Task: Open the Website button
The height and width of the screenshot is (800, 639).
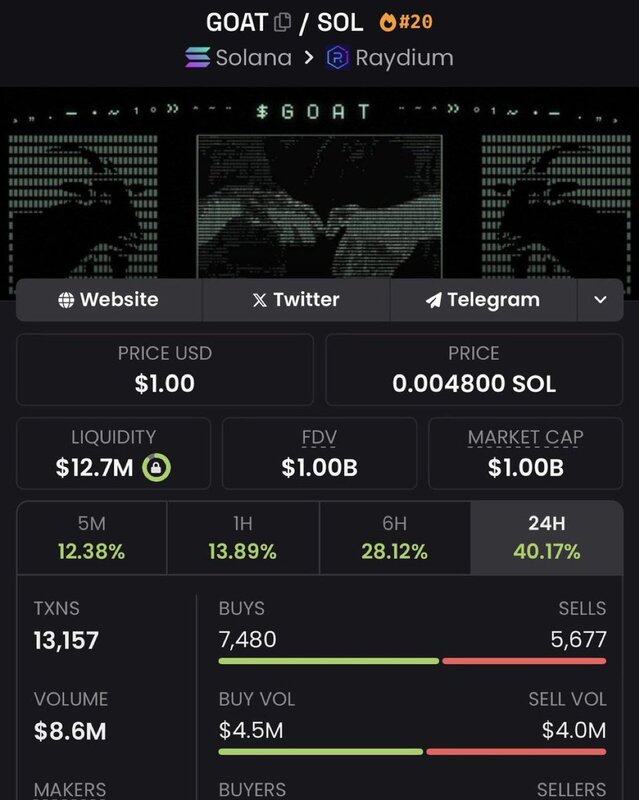Action: point(109,300)
